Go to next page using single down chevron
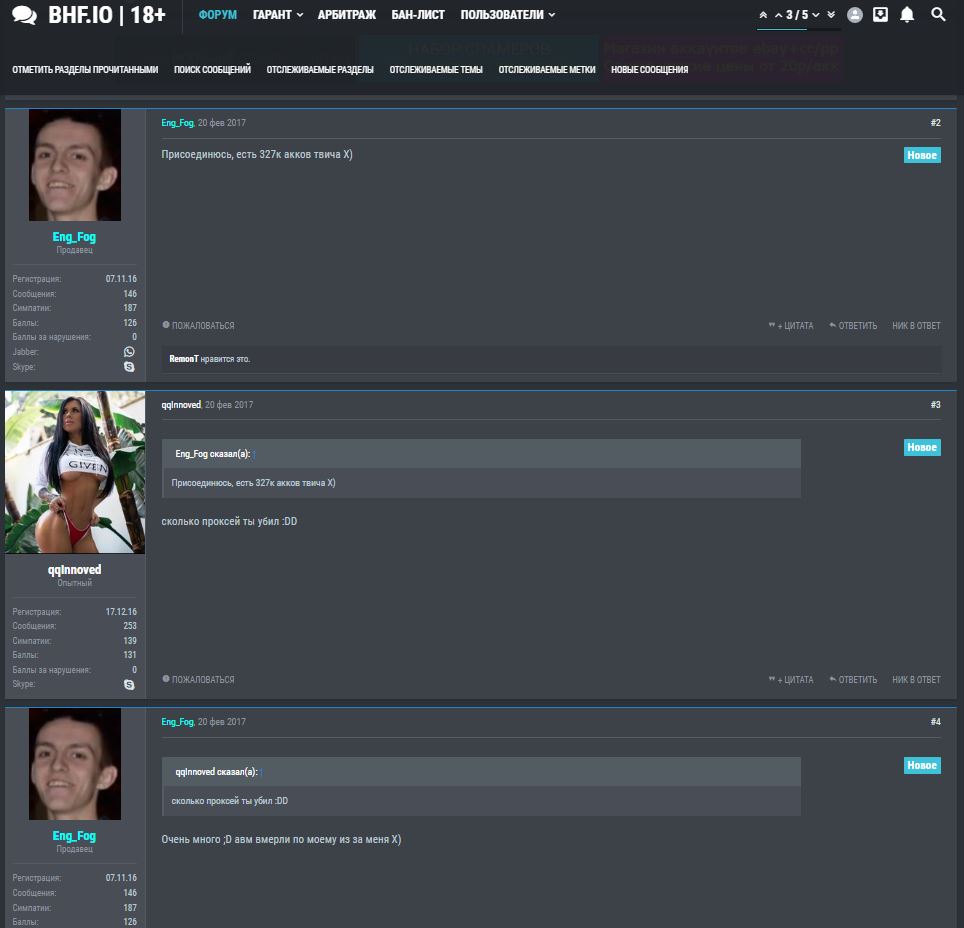964x928 pixels. coord(816,15)
